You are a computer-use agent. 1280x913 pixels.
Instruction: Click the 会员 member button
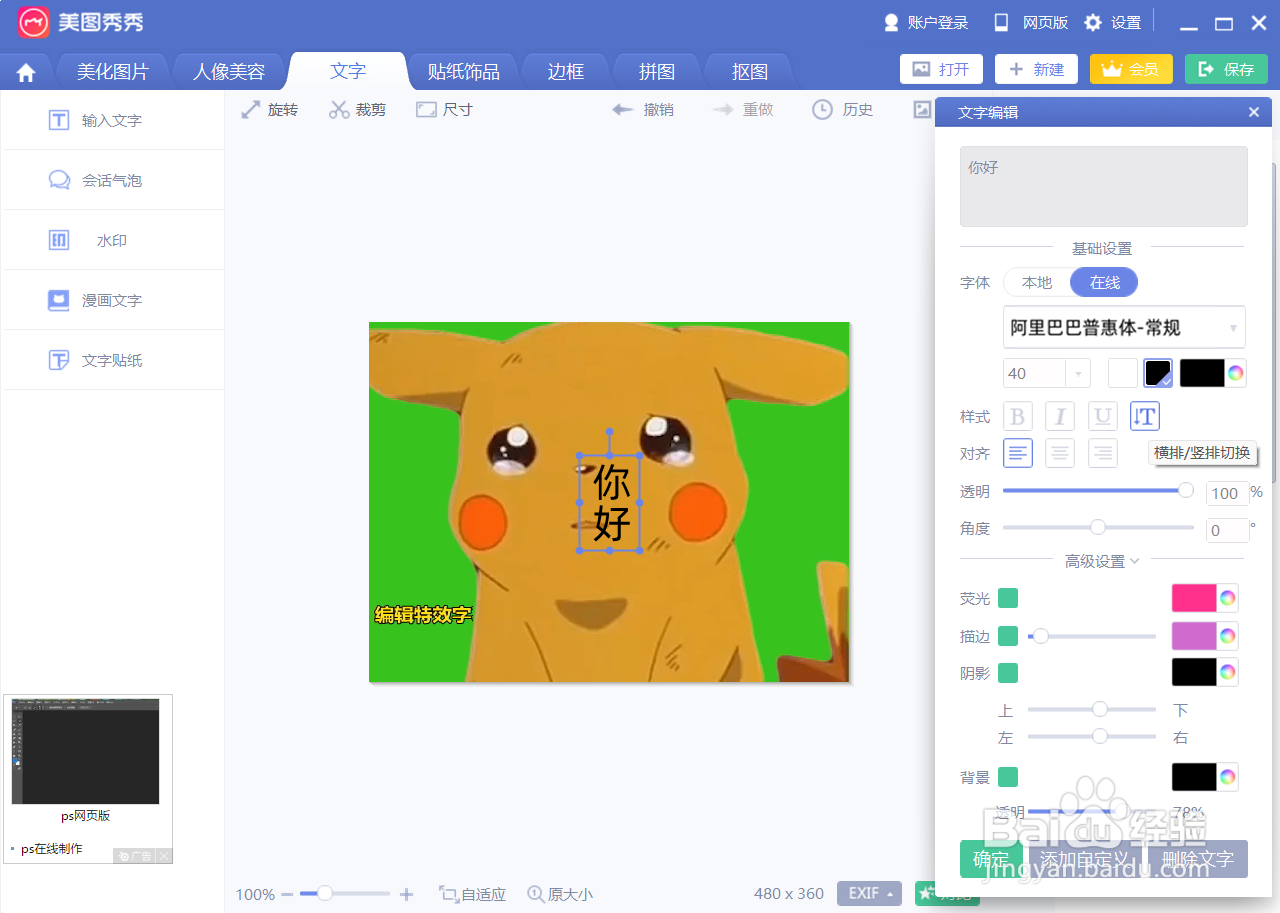click(1131, 69)
